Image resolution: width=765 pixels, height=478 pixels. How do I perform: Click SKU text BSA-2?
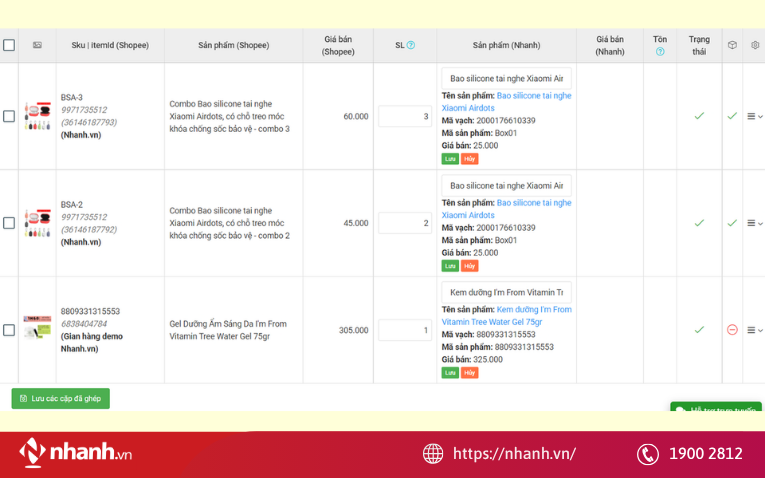tap(72, 204)
